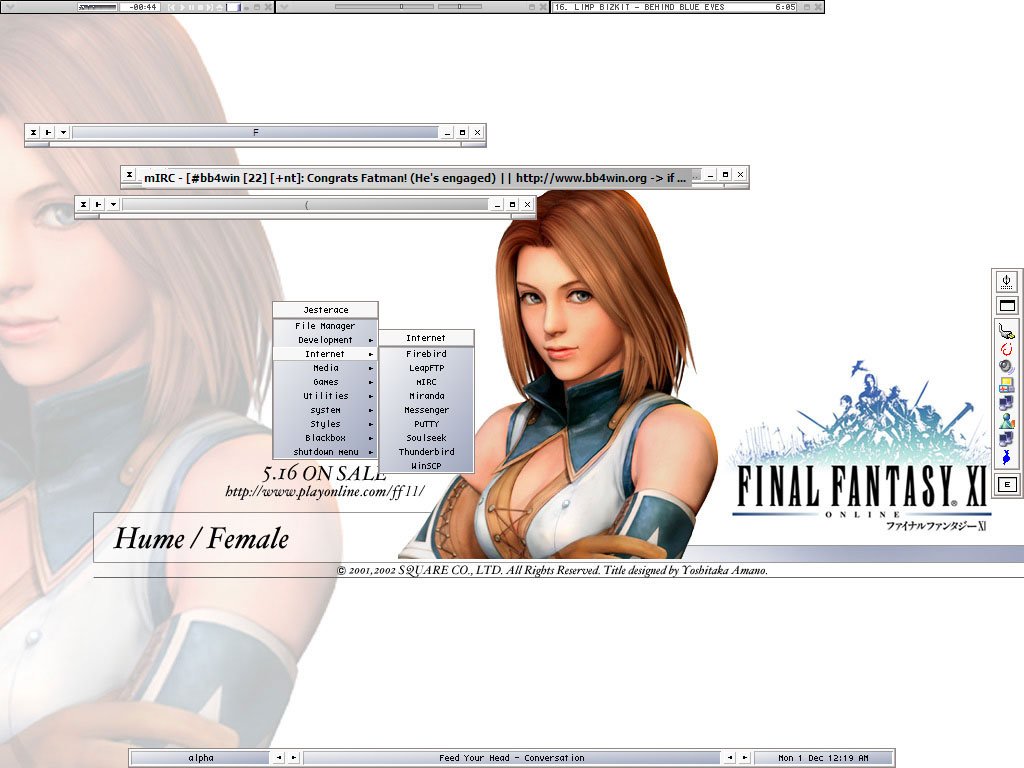Viewport: 1024px width, 768px height.
Task: Select the highlighted Internet entry in Jesterace menu
Action: [x=325, y=354]
